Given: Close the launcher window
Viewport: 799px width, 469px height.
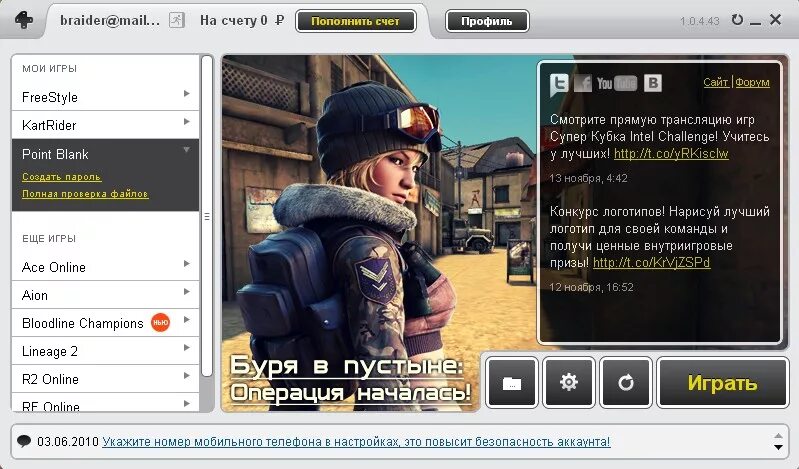Looking at the screenshot, I should tap(776, 20).
